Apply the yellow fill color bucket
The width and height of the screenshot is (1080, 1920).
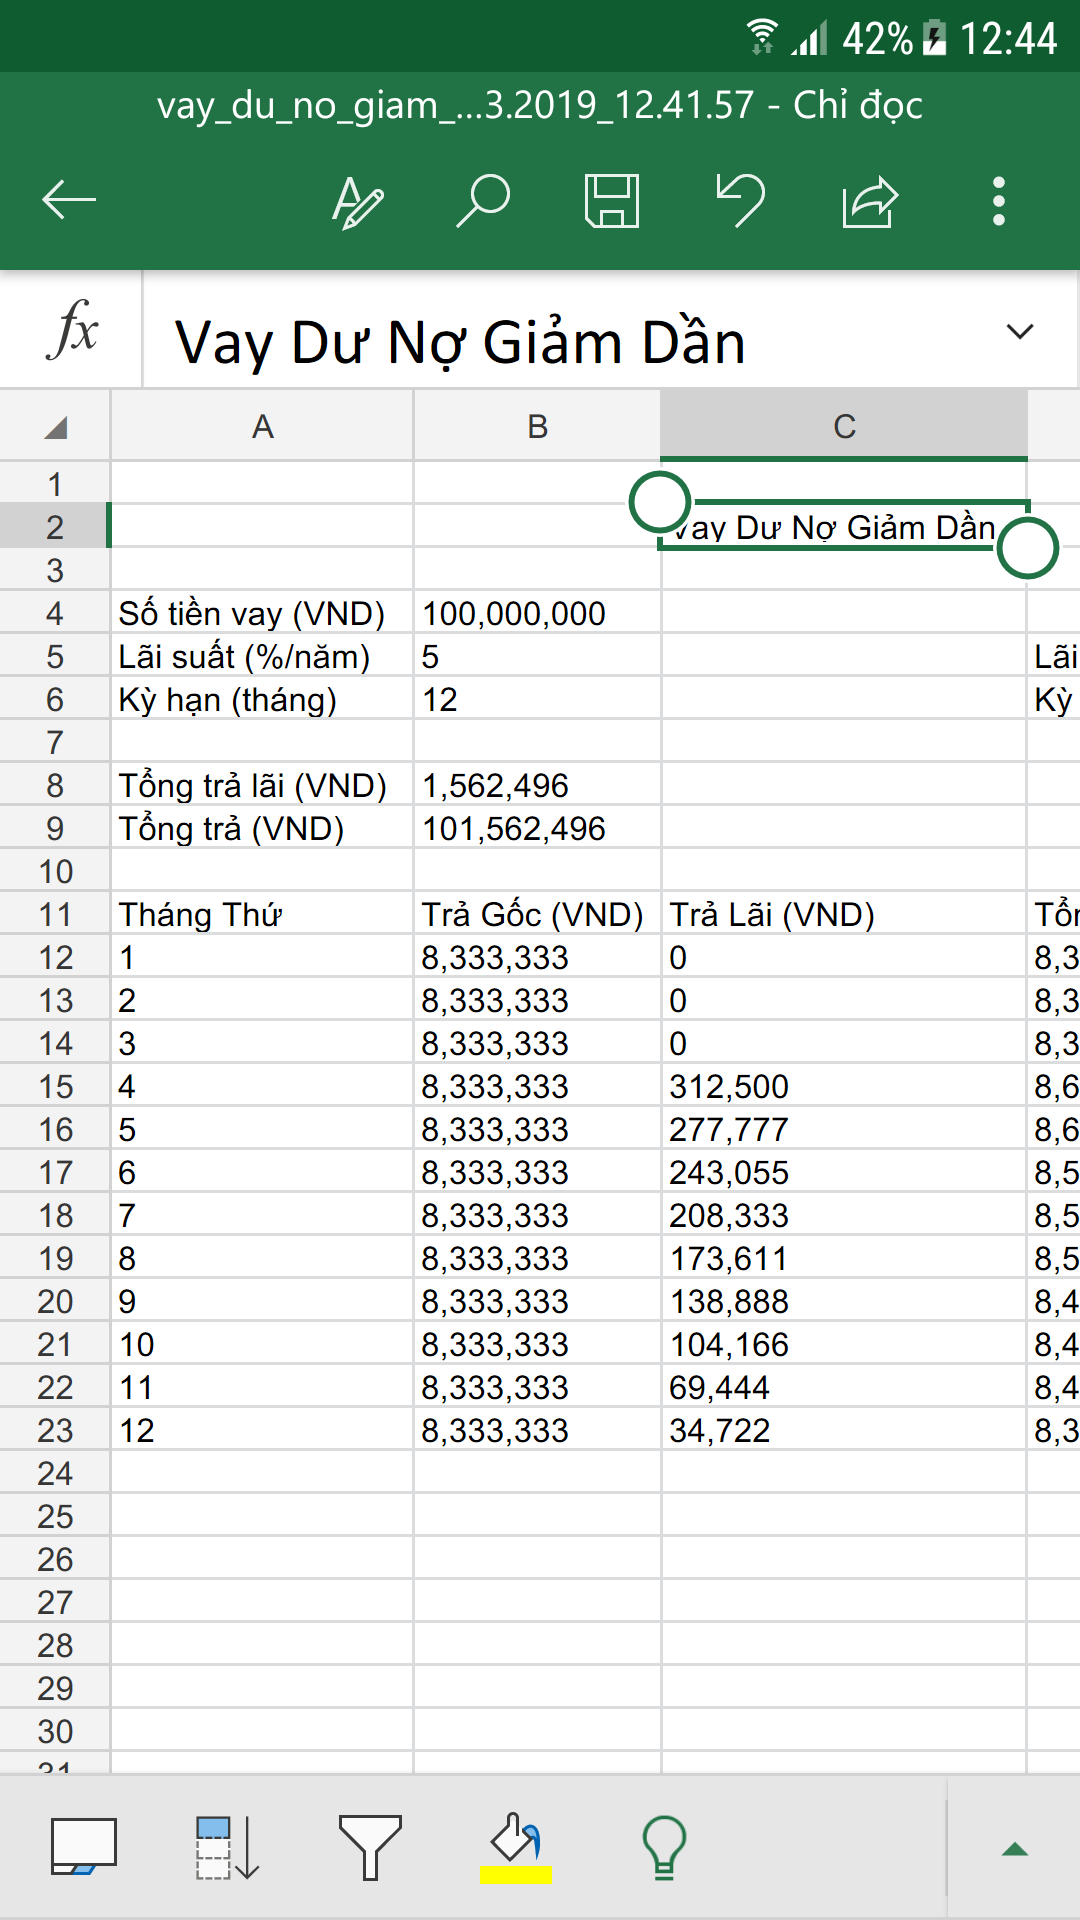(x=516, y=1848)
